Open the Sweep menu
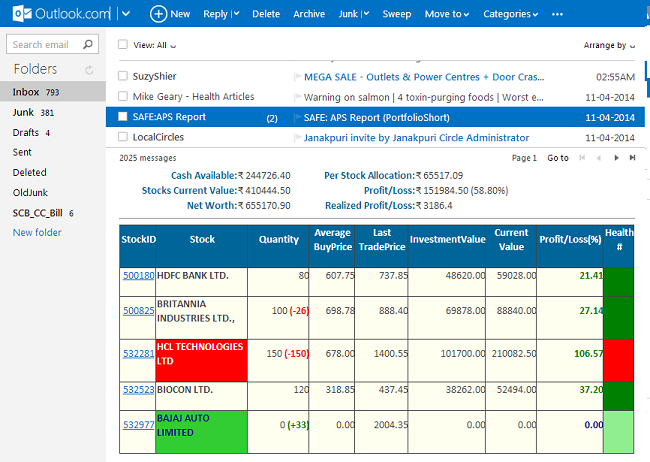Viewport: 650px width, 462px height. [397, 14]
